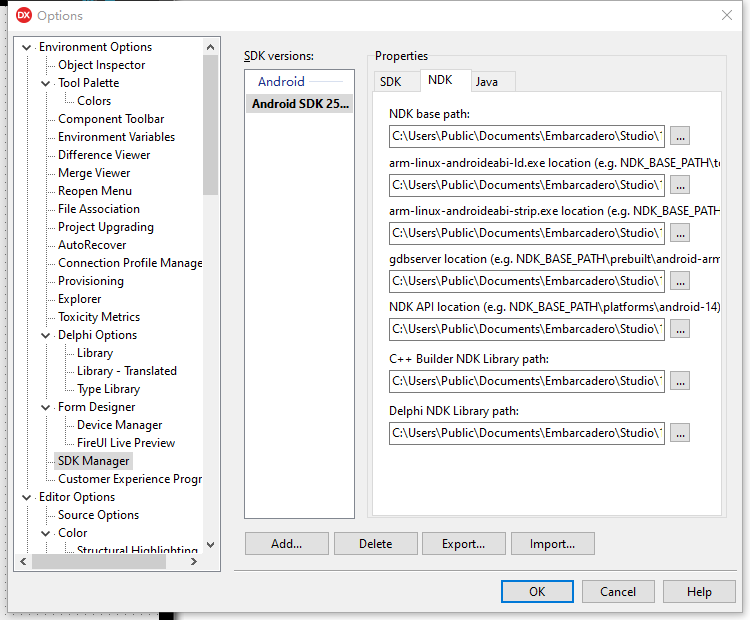The image size is (750, 620).
Task: Edit the NDK API location field
Action: (527, 329)
